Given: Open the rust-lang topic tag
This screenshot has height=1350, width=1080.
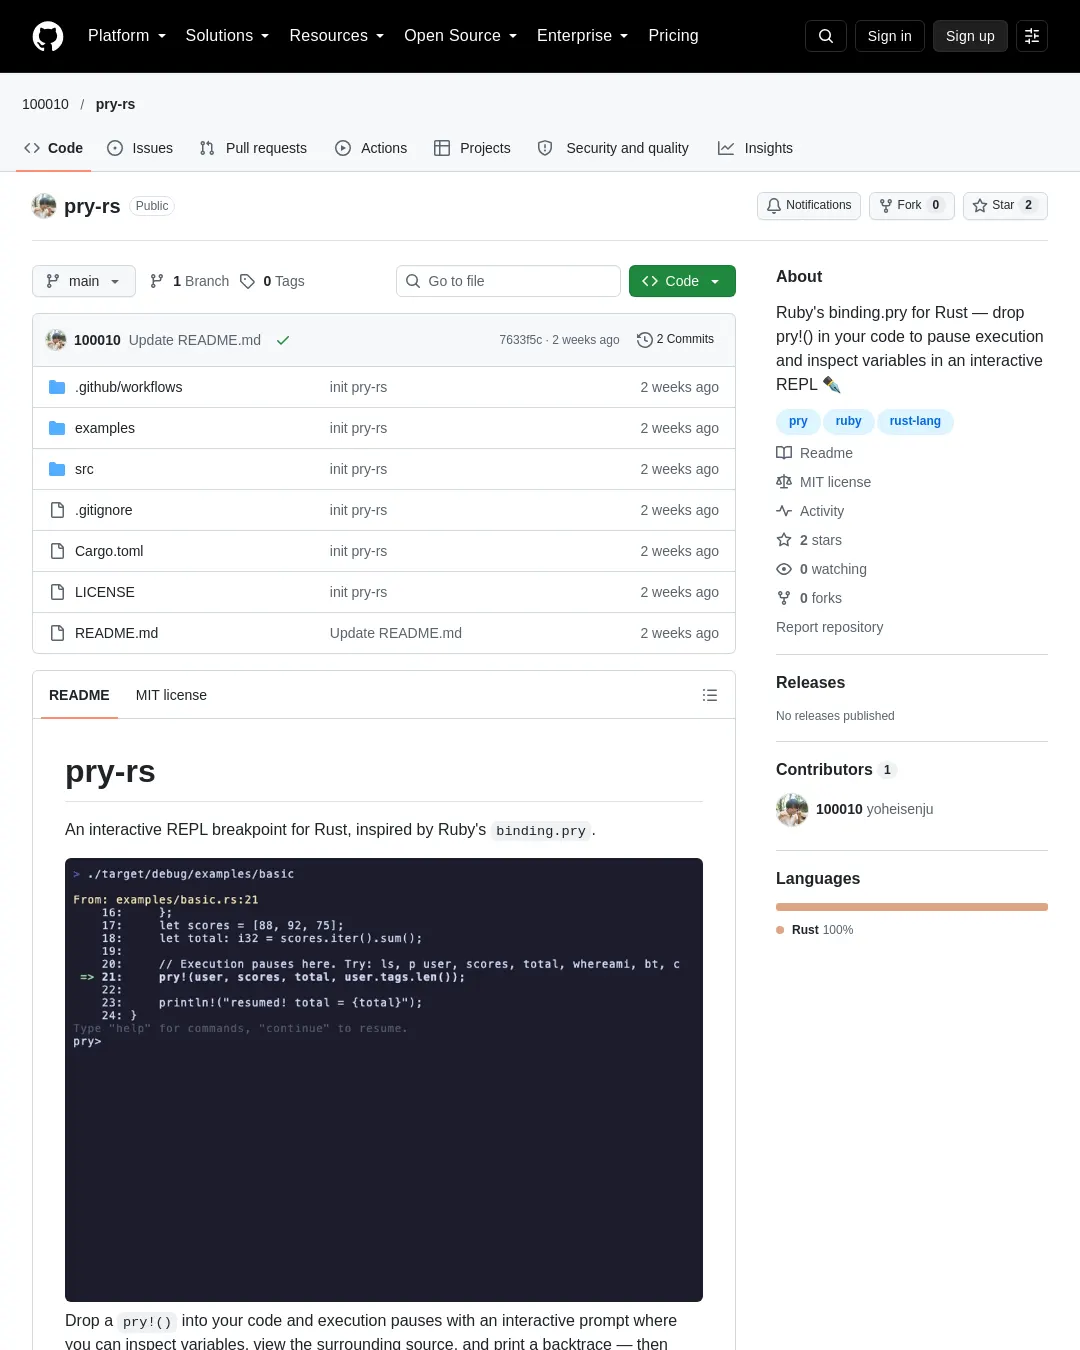Looking at the screenshot, I should (915, 421).
